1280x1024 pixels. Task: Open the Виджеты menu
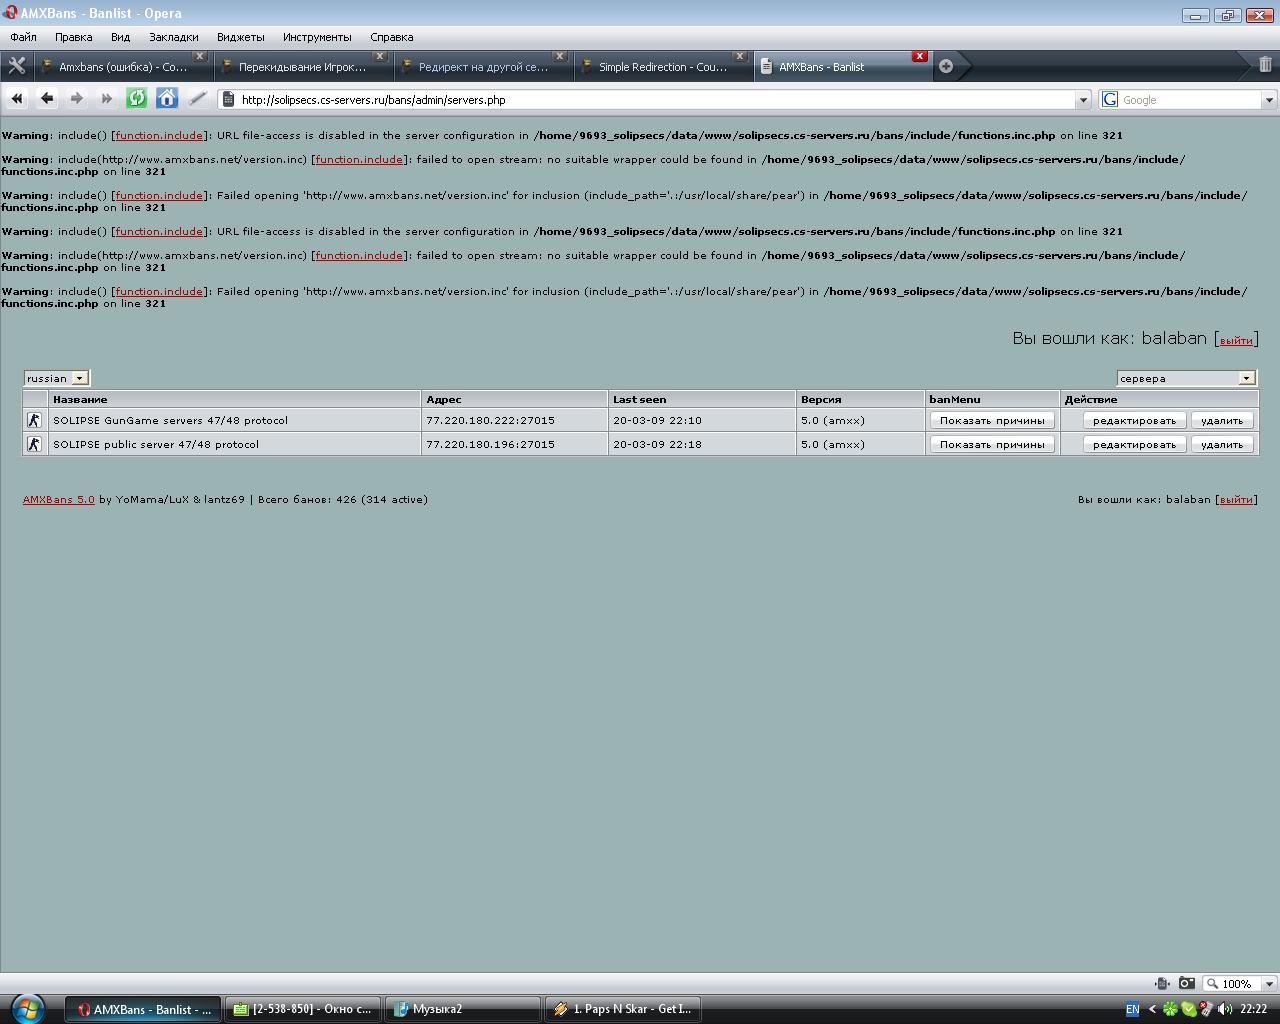pos(240,37)
